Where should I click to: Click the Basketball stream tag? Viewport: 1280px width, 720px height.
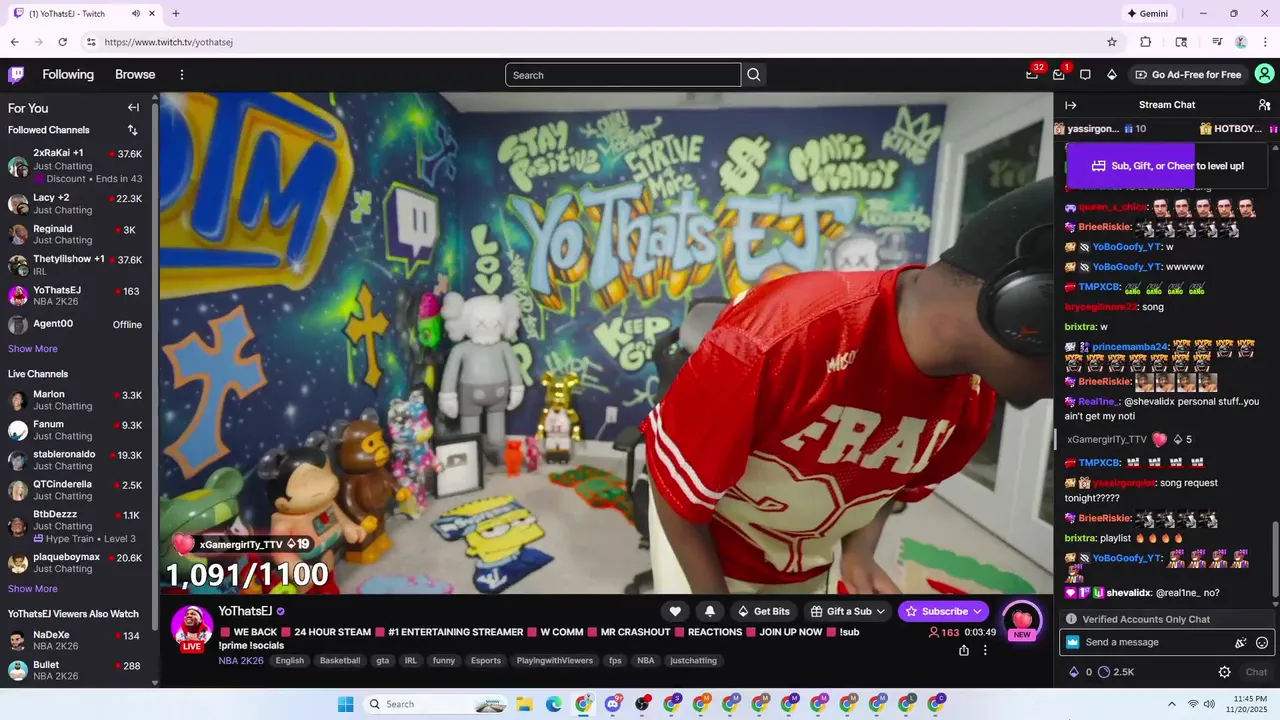tap(340, 661)
